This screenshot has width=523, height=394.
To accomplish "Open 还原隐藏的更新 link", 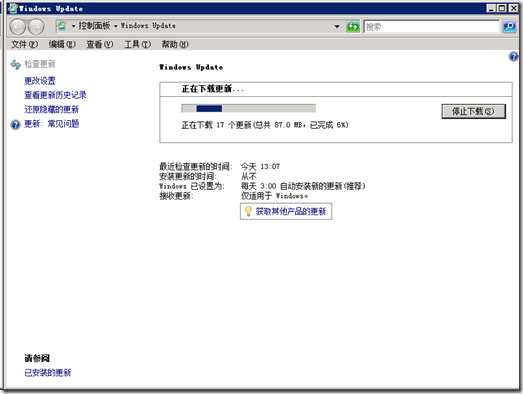I will (x=51, y=109).
